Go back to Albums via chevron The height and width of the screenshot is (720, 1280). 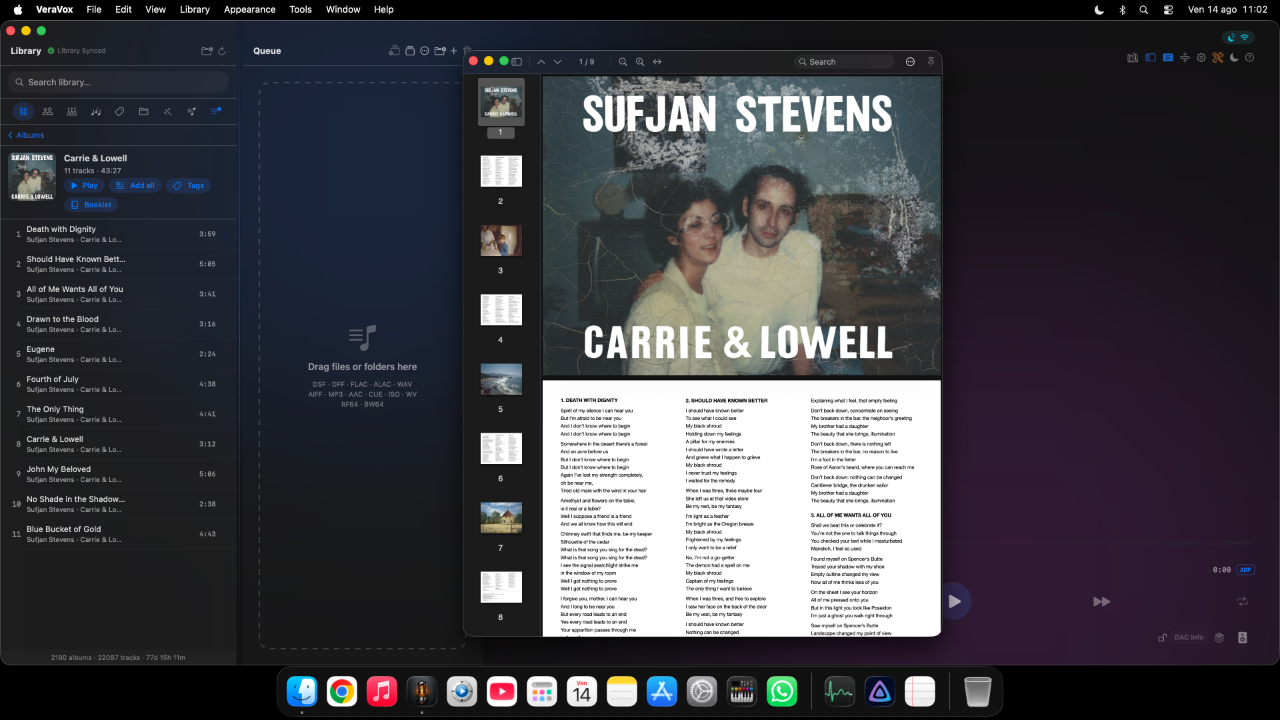(26, 135)
